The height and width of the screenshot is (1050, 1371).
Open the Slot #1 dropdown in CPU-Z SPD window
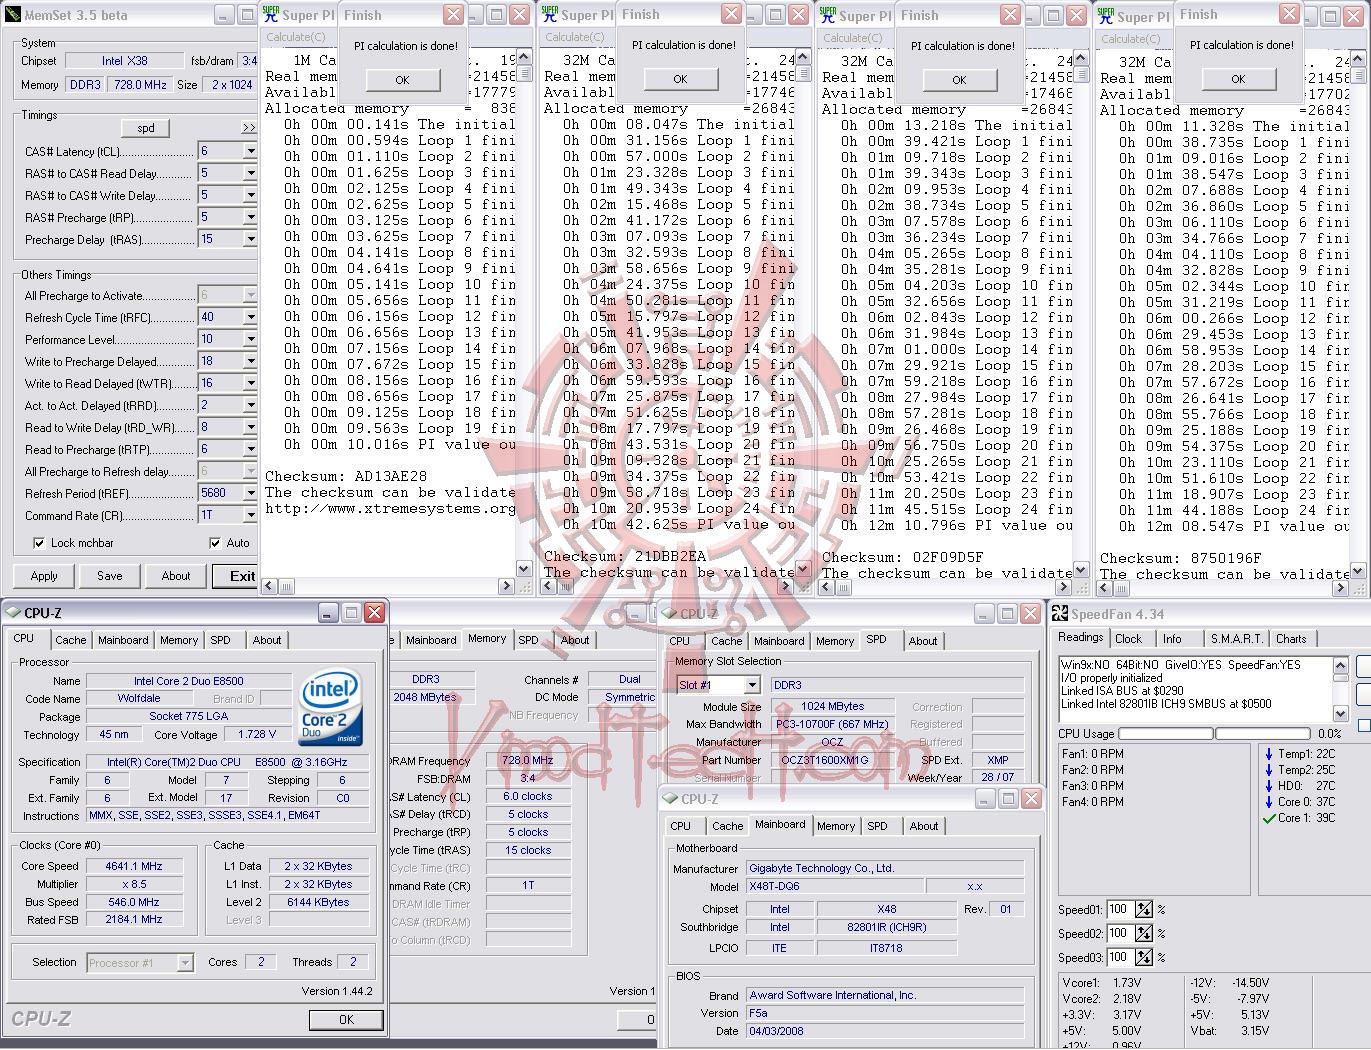[752, 685]
